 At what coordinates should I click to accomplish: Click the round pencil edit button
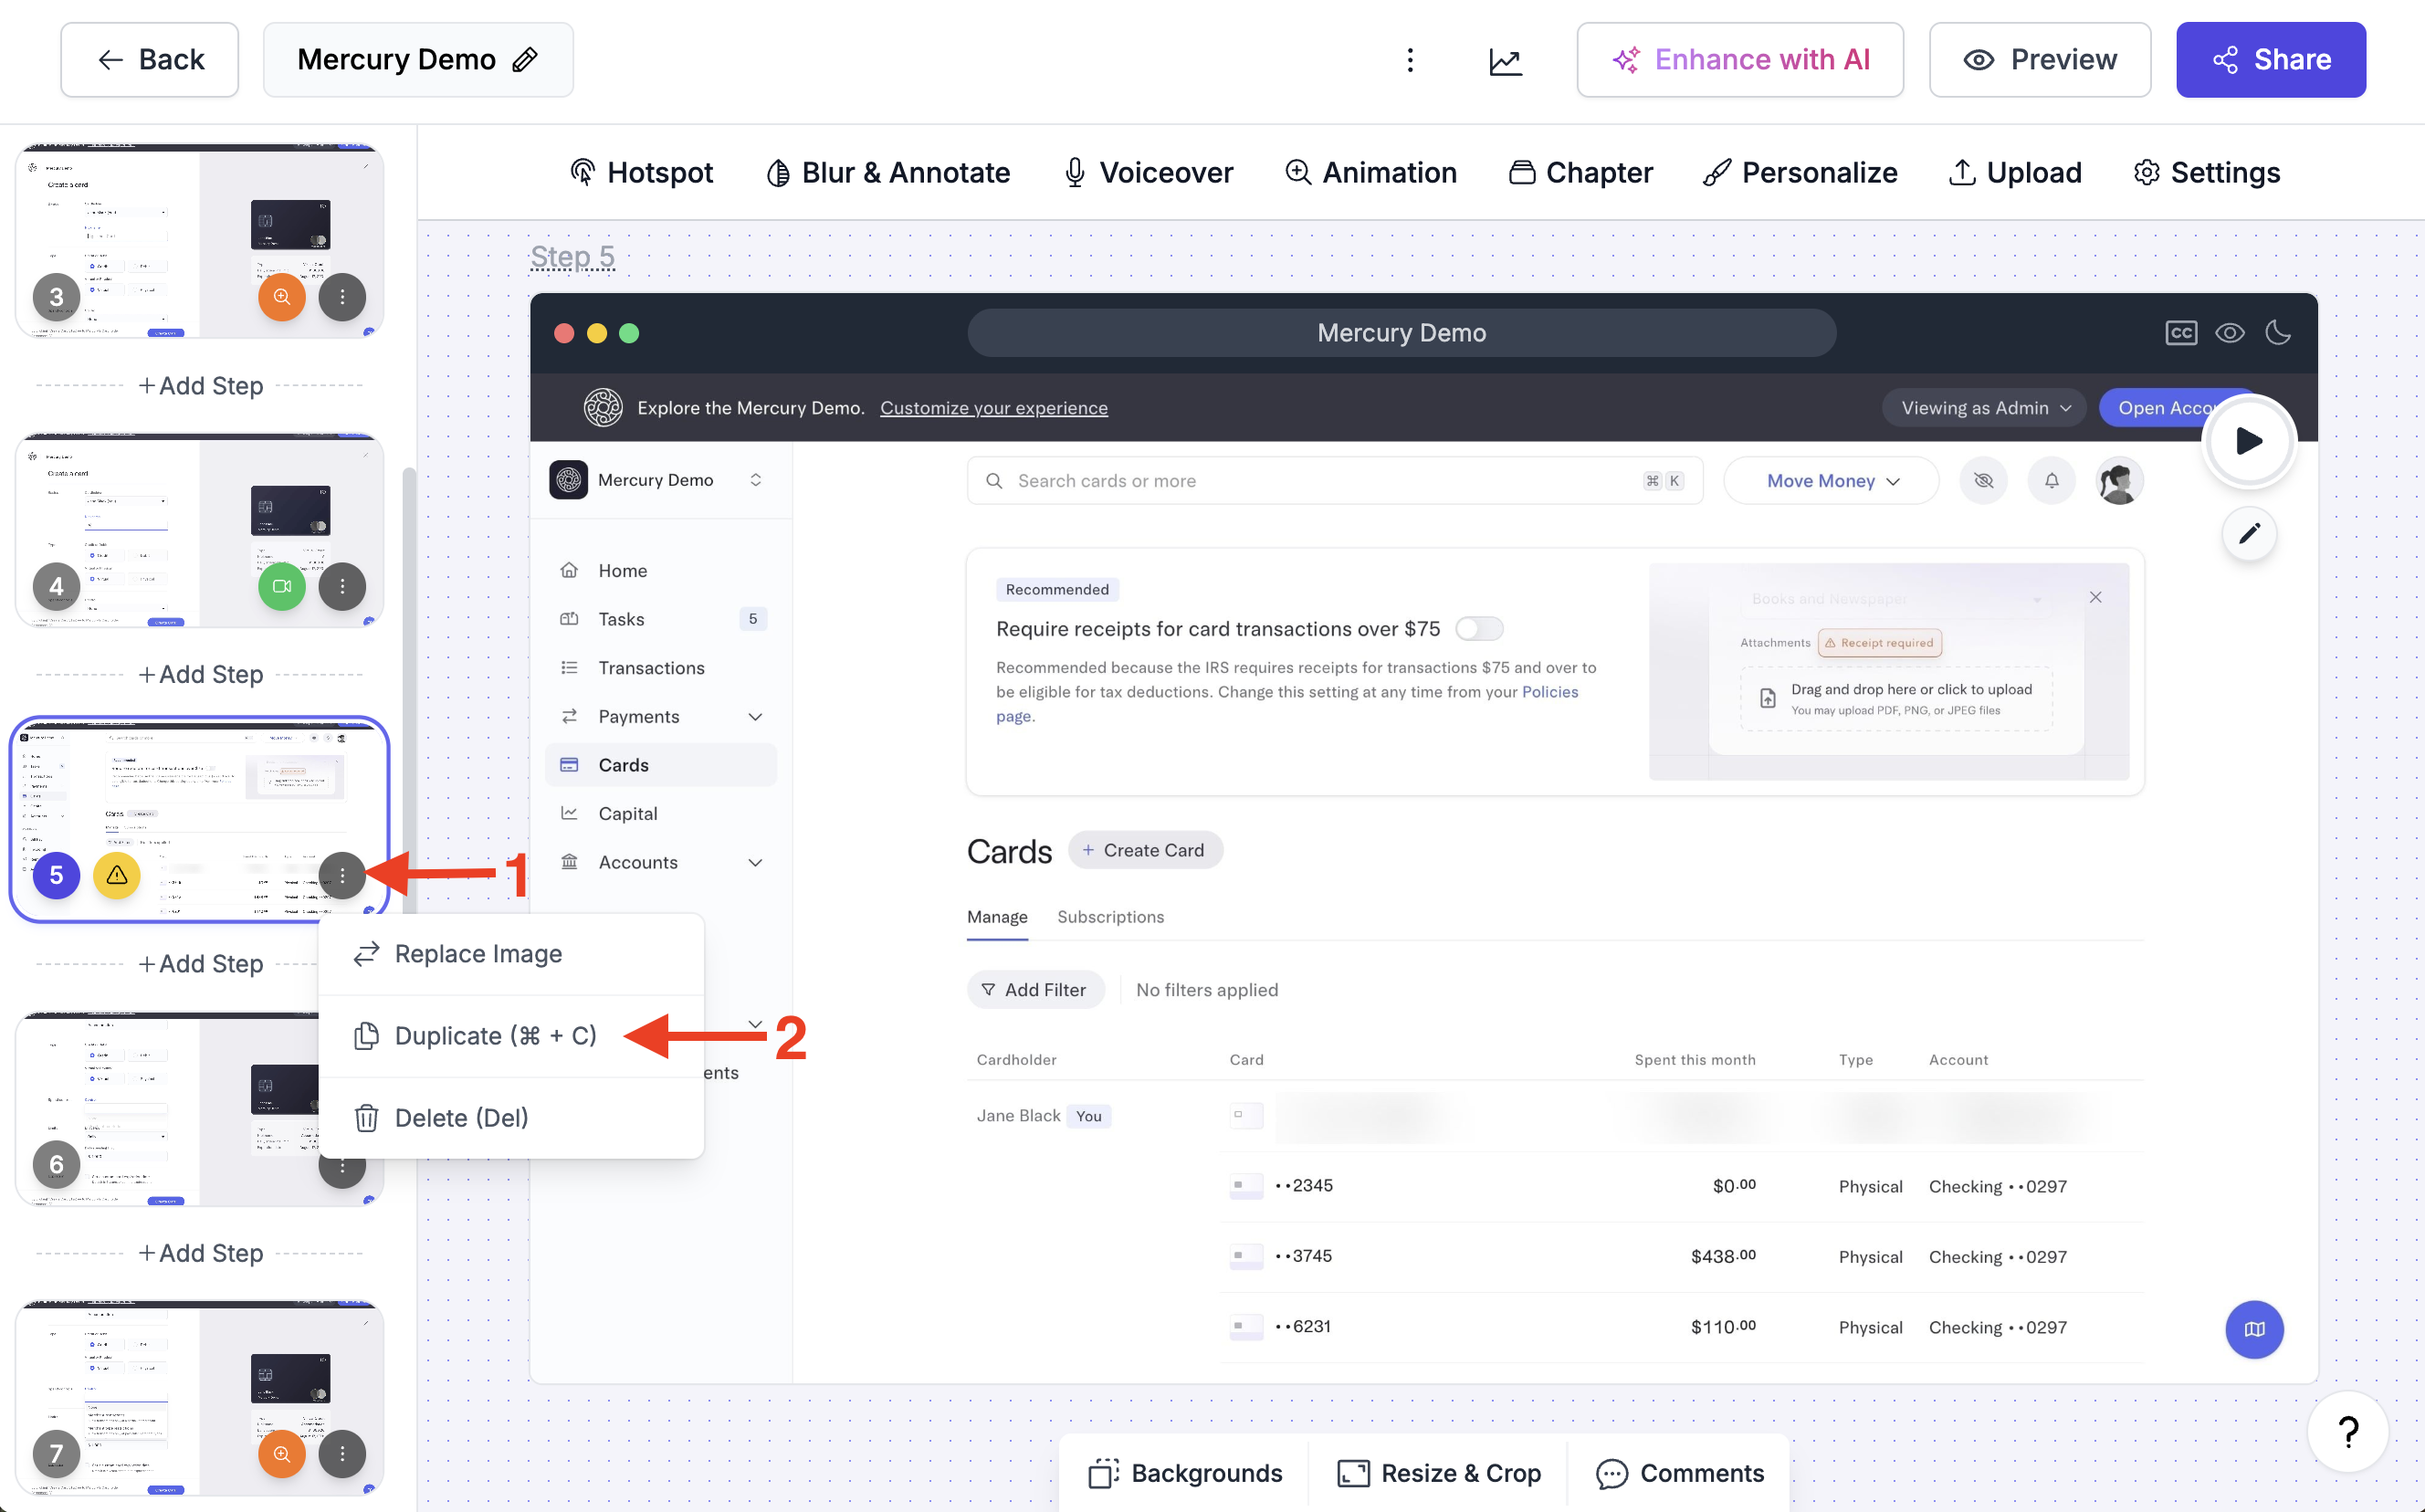coord(2249,533)
